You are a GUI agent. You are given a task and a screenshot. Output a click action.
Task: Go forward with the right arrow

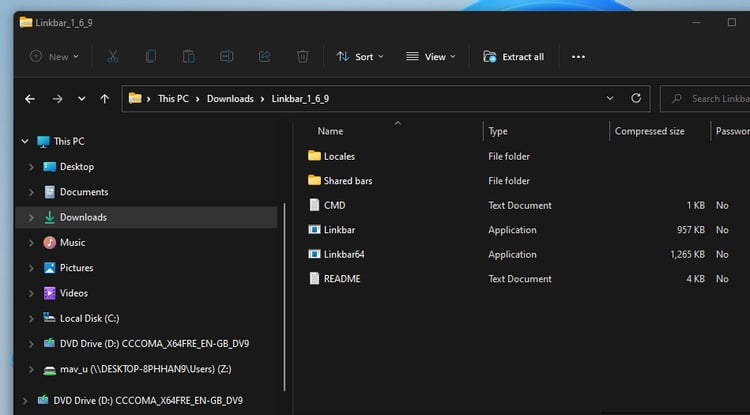(57, 99)
